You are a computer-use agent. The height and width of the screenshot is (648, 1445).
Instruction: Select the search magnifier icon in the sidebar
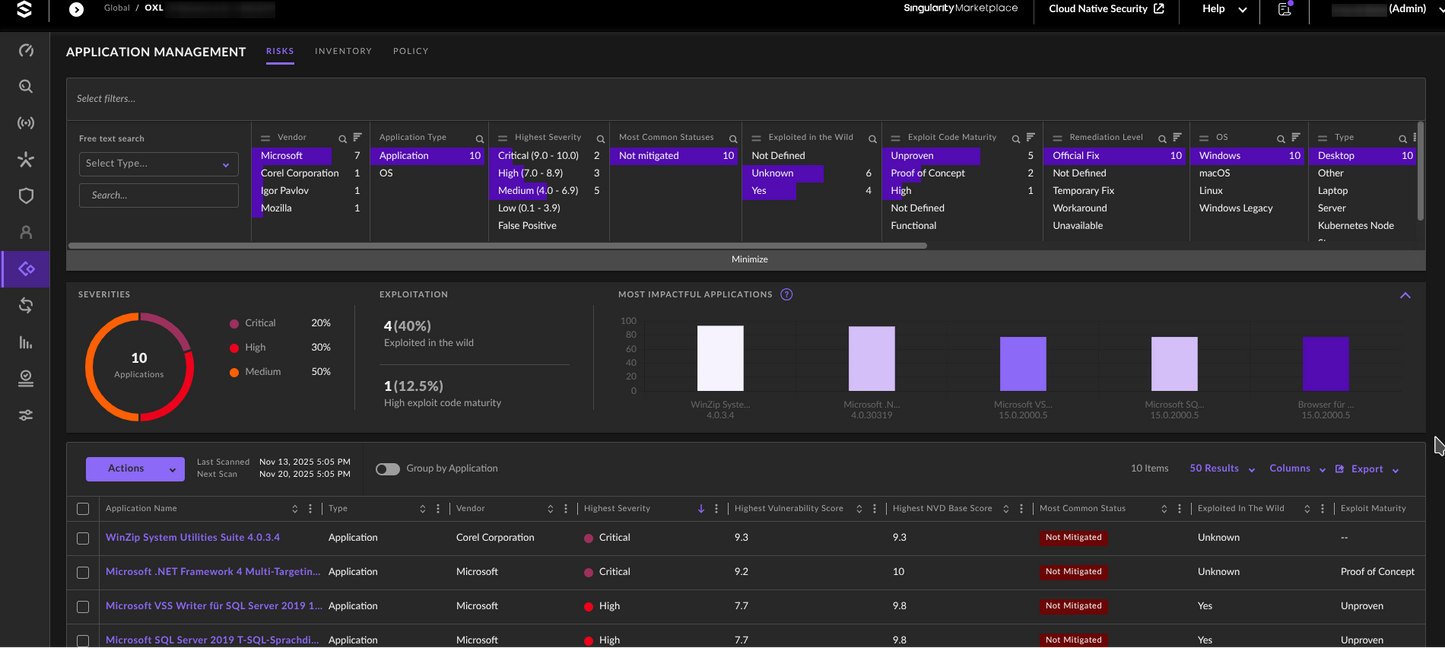pyautogui.click(x=25, y=86)
